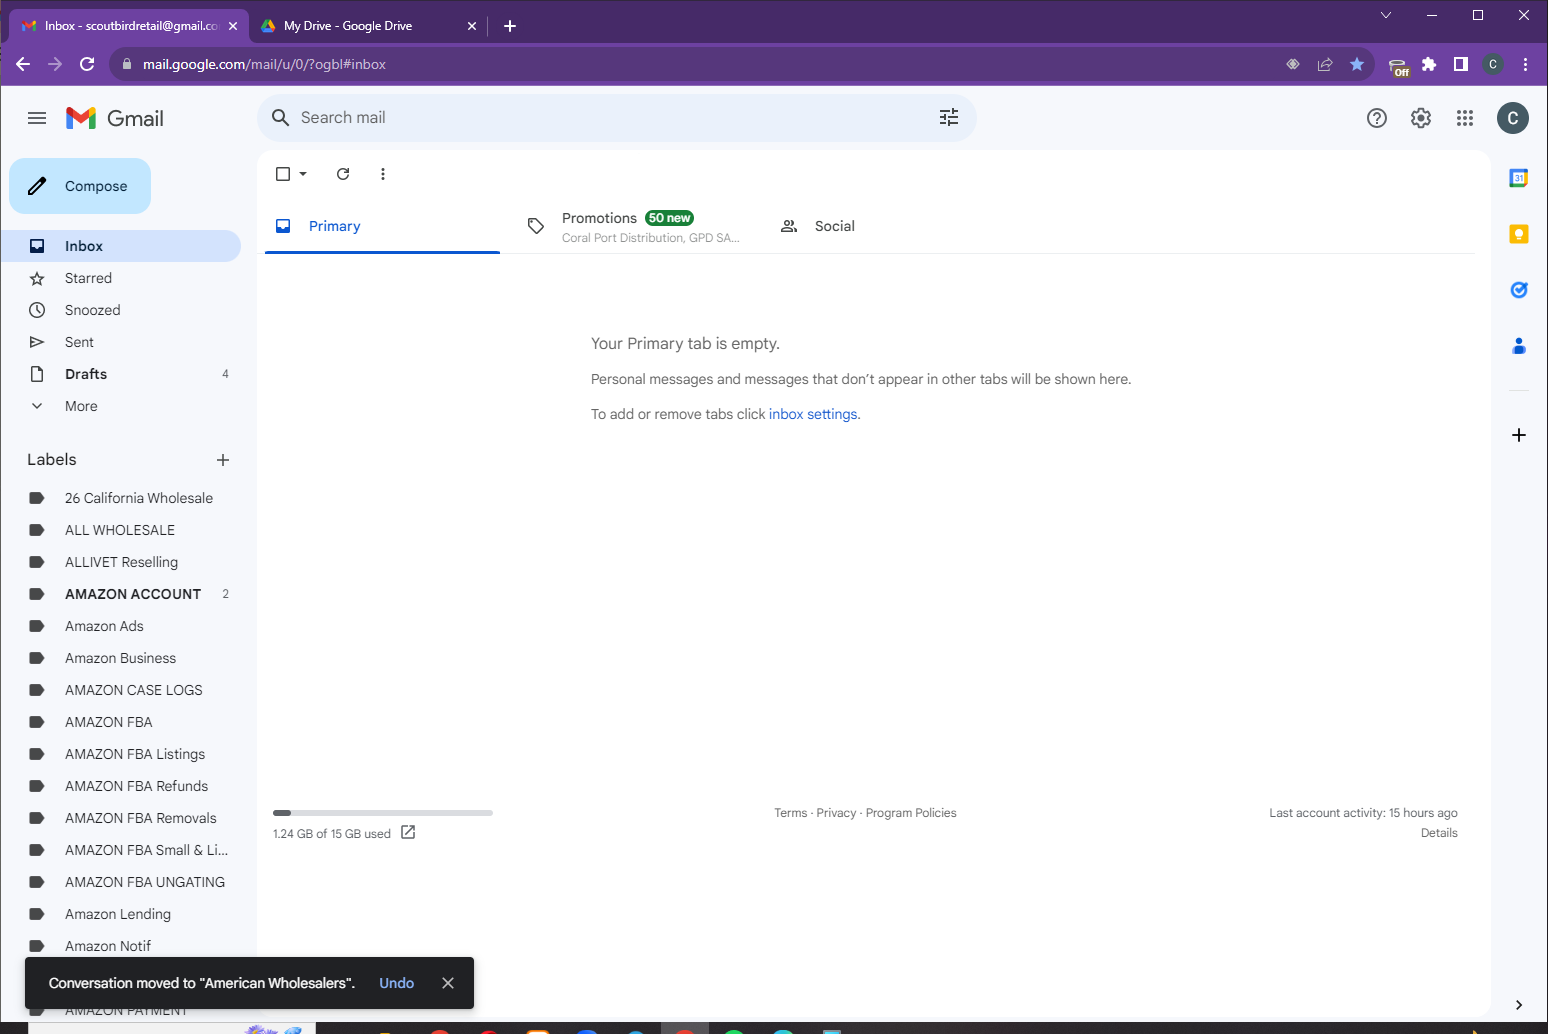Screen dimensions: 1548x1034
Task: Open the browser Extensions puzzle icon
Action: tap(1429, 64)
